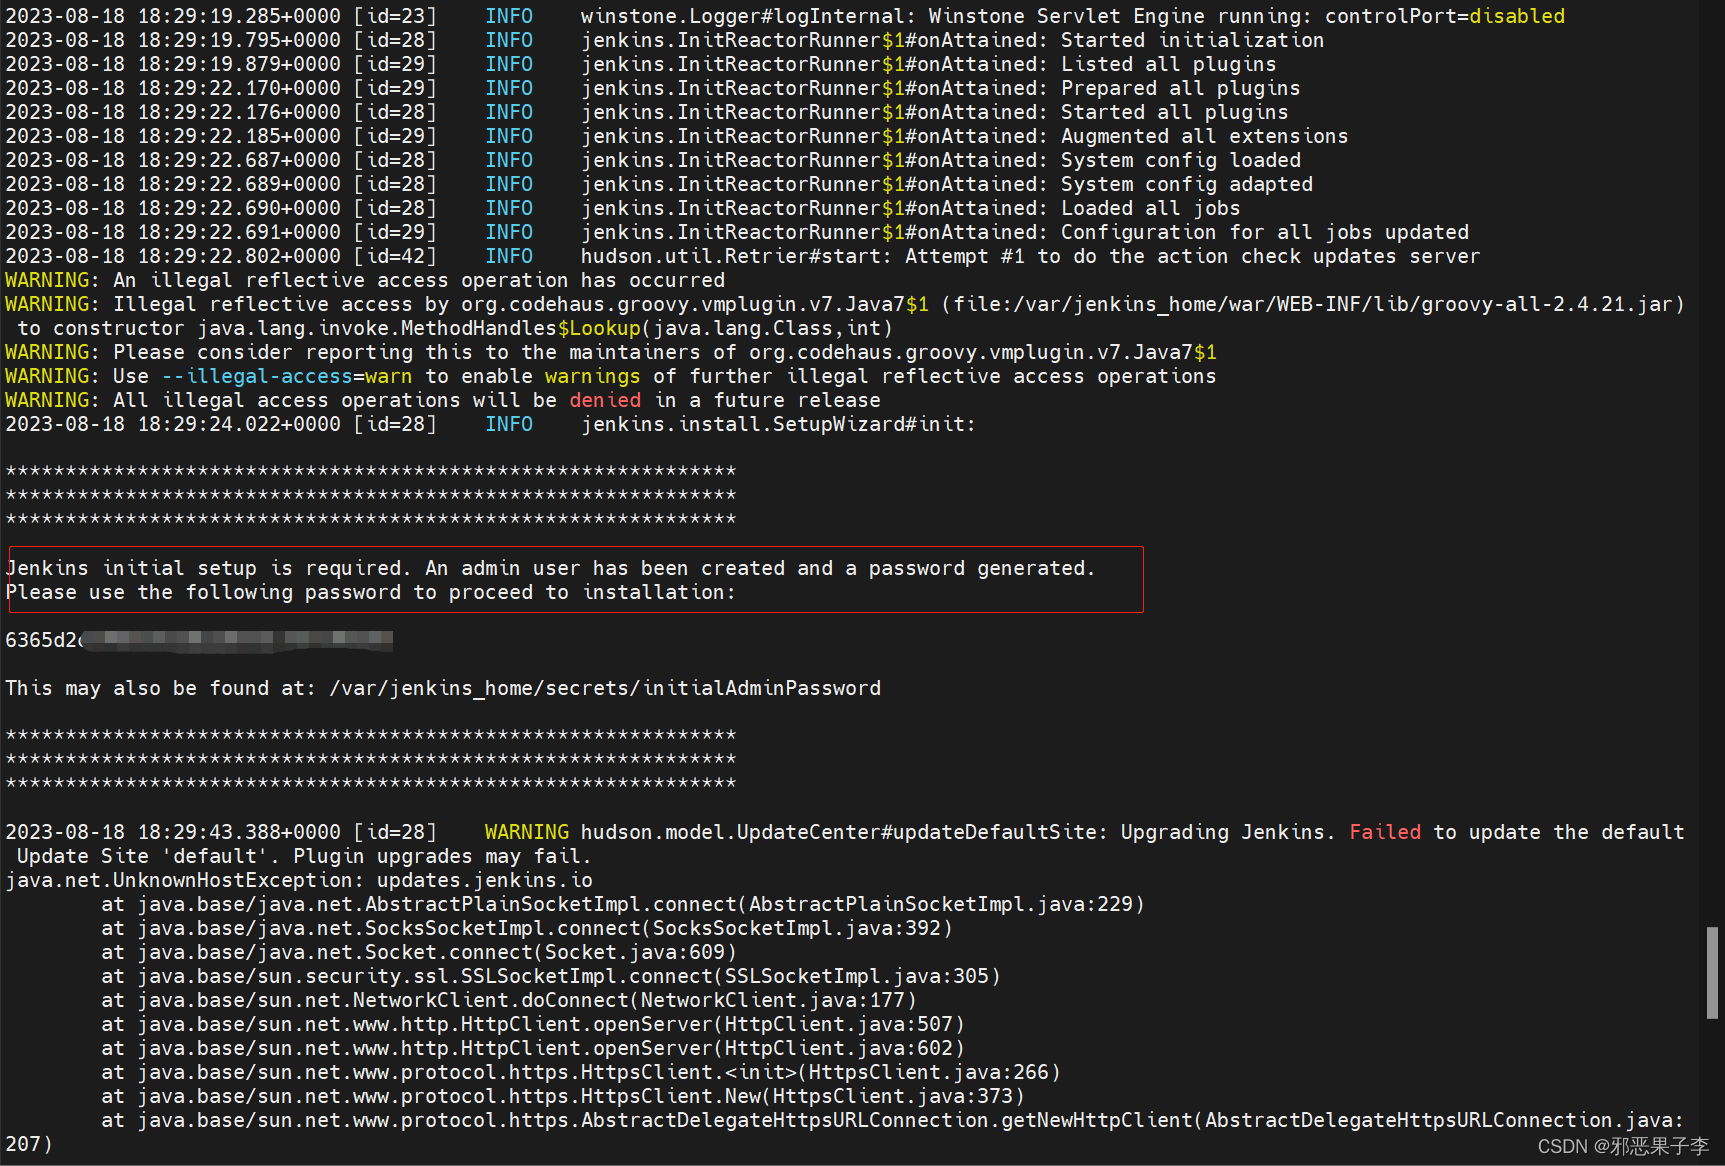Click 'Please use the following password' line
This screenshot has height=1166, width=1725.
click(370, 592)
